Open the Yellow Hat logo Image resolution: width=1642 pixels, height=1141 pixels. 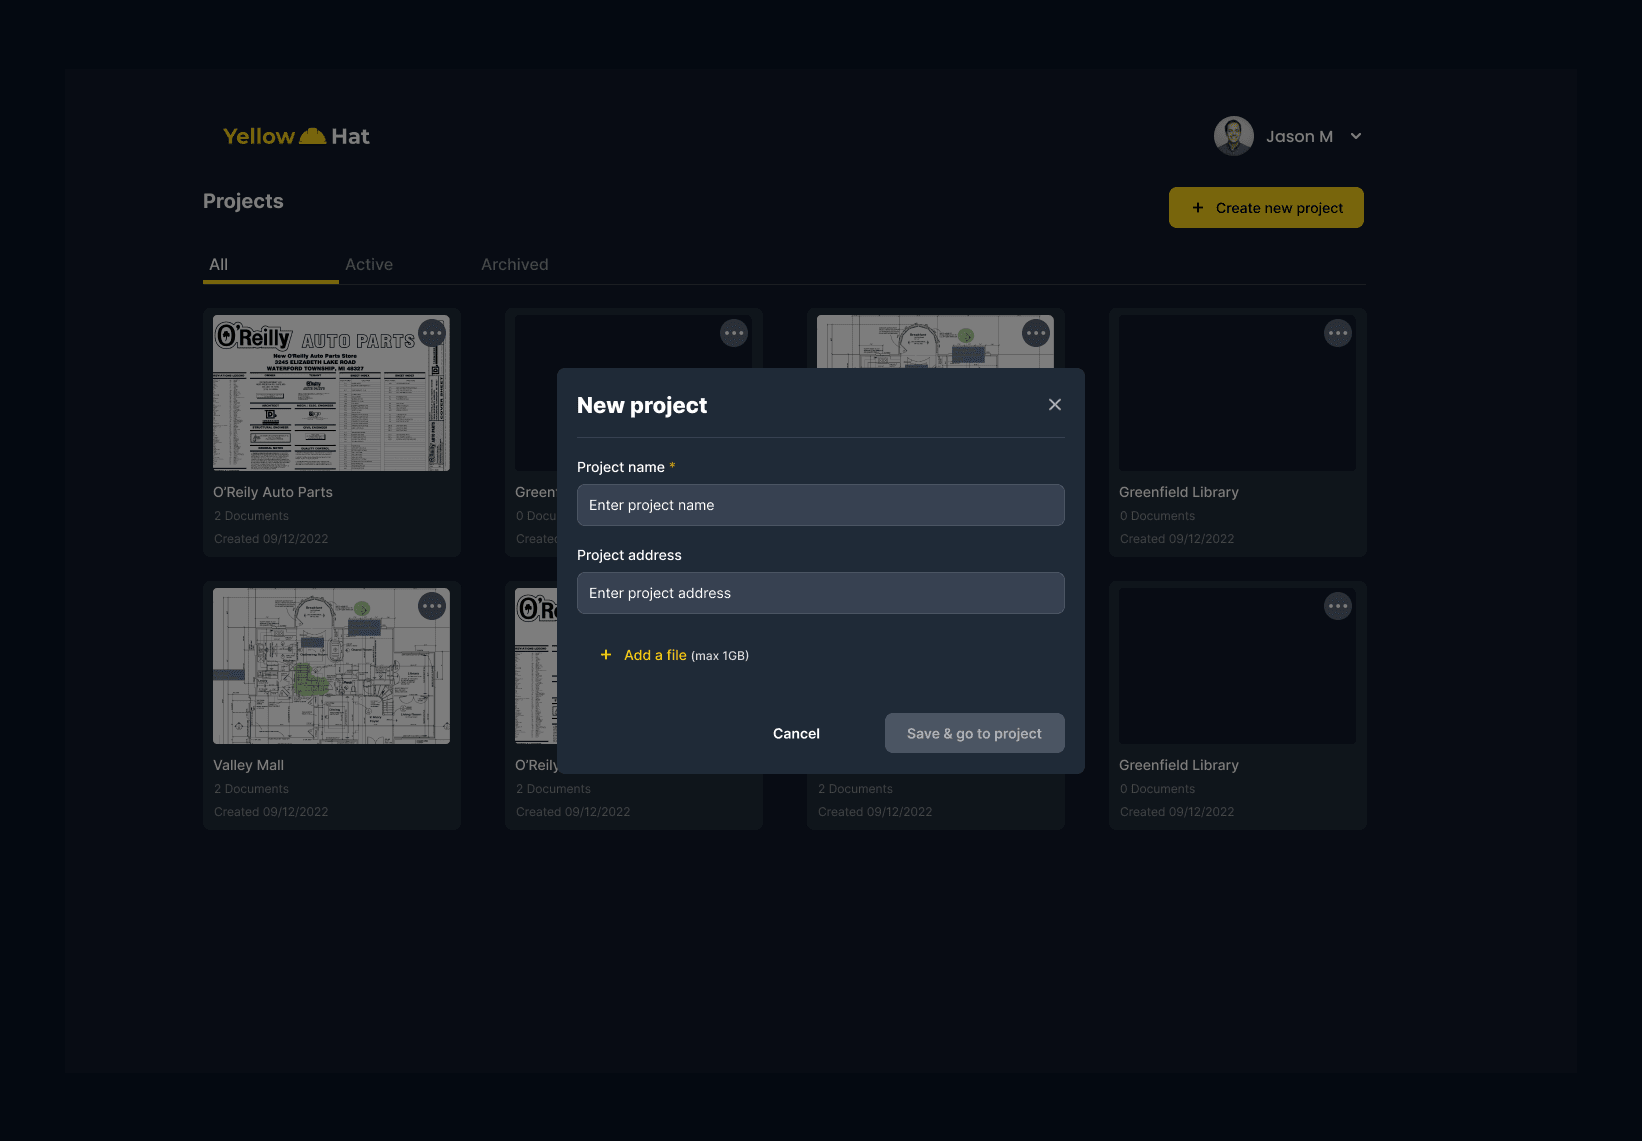coord(296,136)
